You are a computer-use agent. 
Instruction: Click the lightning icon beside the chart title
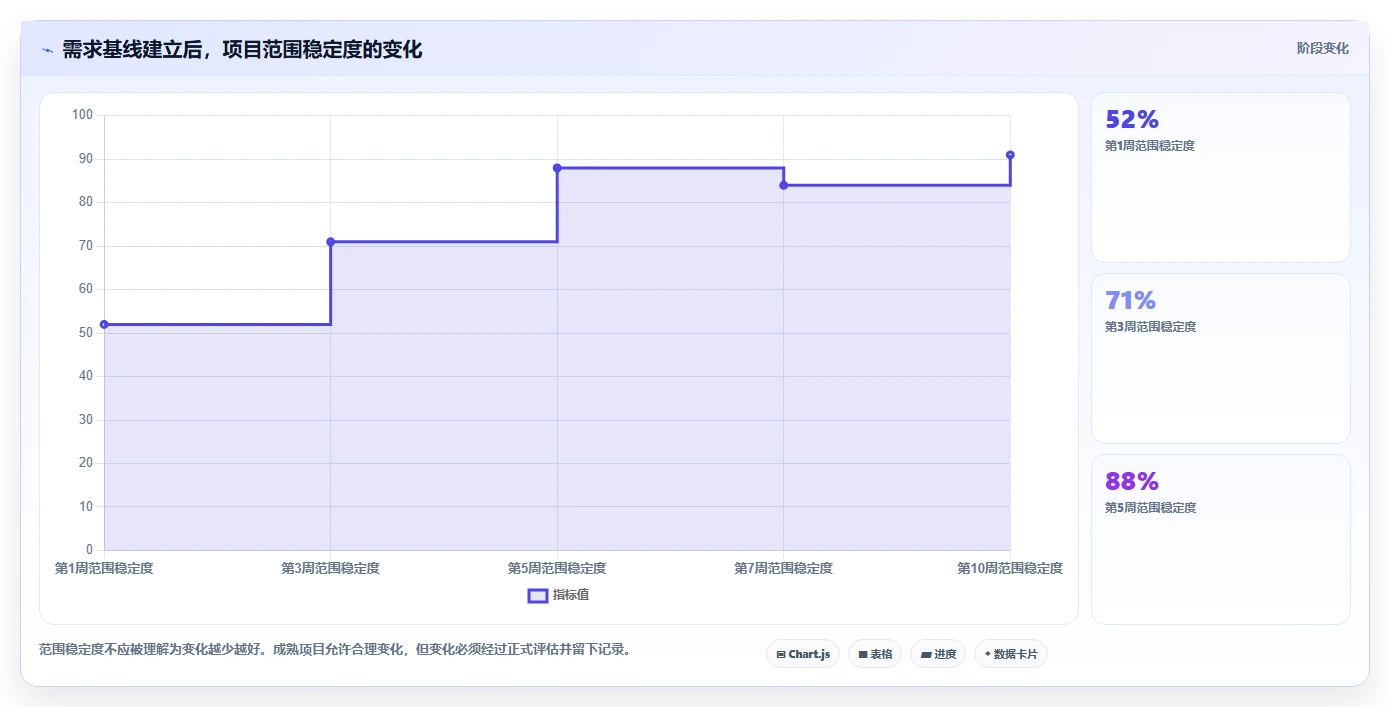click(47, 50)
